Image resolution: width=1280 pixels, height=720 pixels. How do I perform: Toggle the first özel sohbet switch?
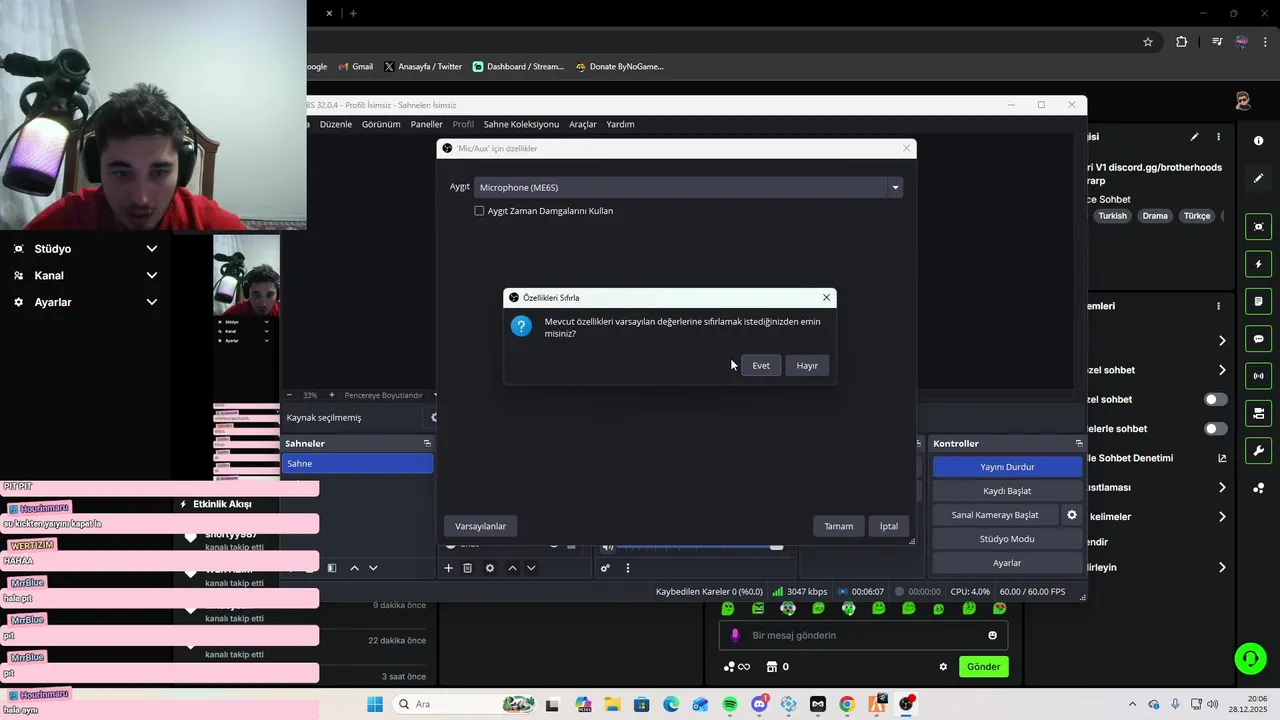(x=1216, y=399)
